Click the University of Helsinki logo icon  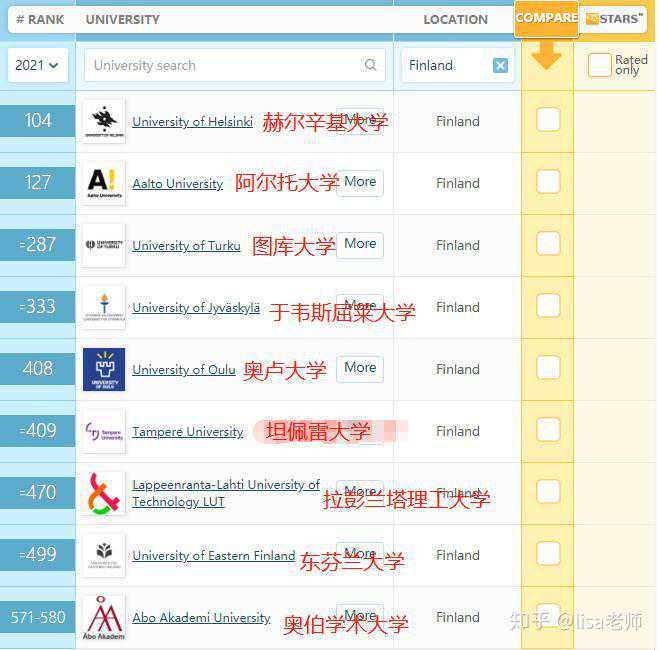(104, 121)
